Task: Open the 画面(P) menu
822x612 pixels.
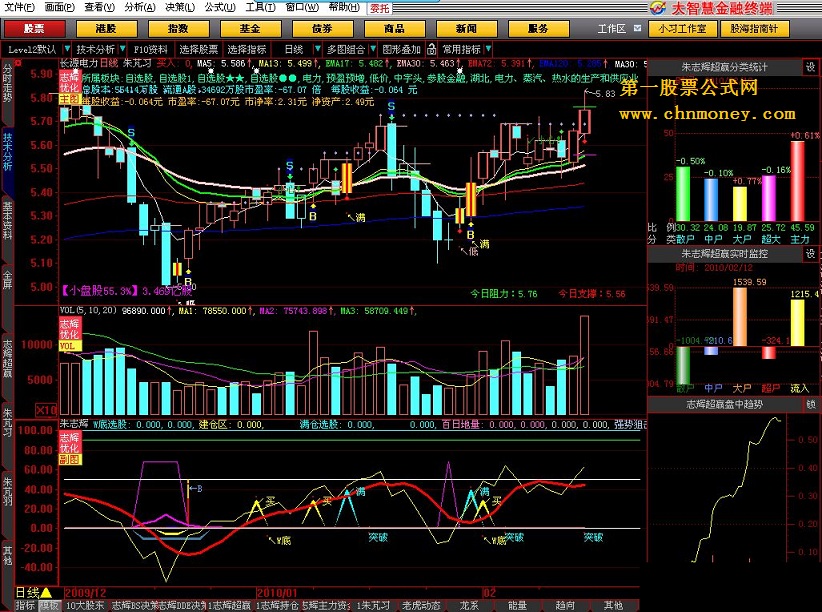Action: [59, 7]
